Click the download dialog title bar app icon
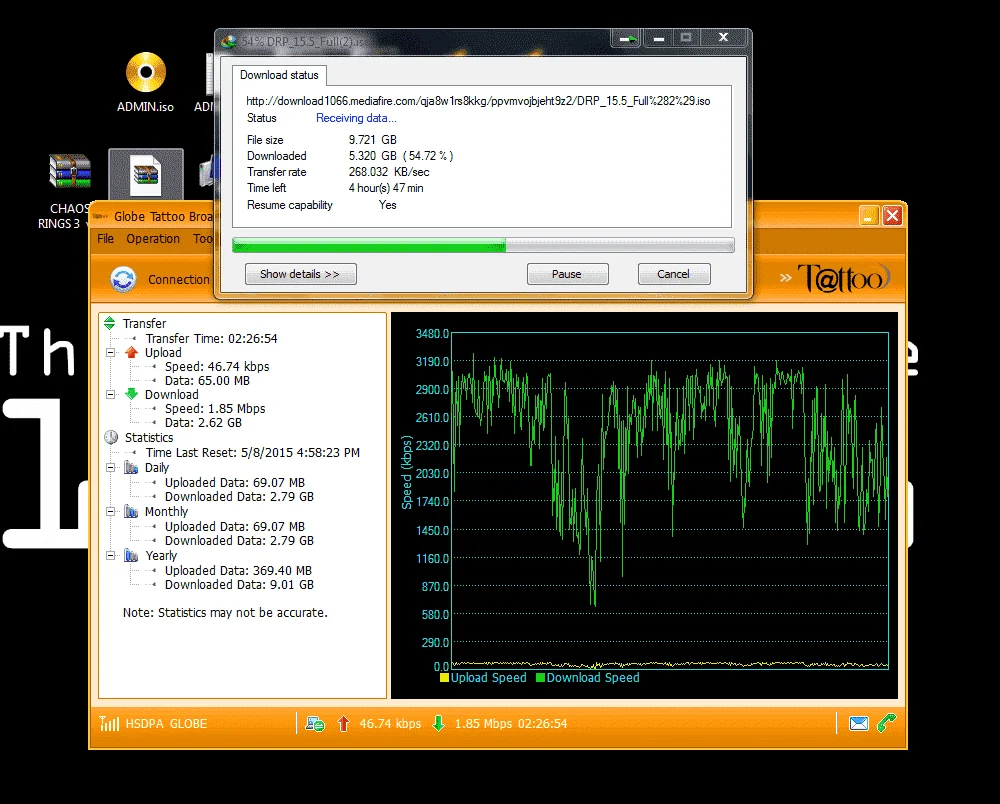The image size is (1000, 804). click(x=228, y=41)
